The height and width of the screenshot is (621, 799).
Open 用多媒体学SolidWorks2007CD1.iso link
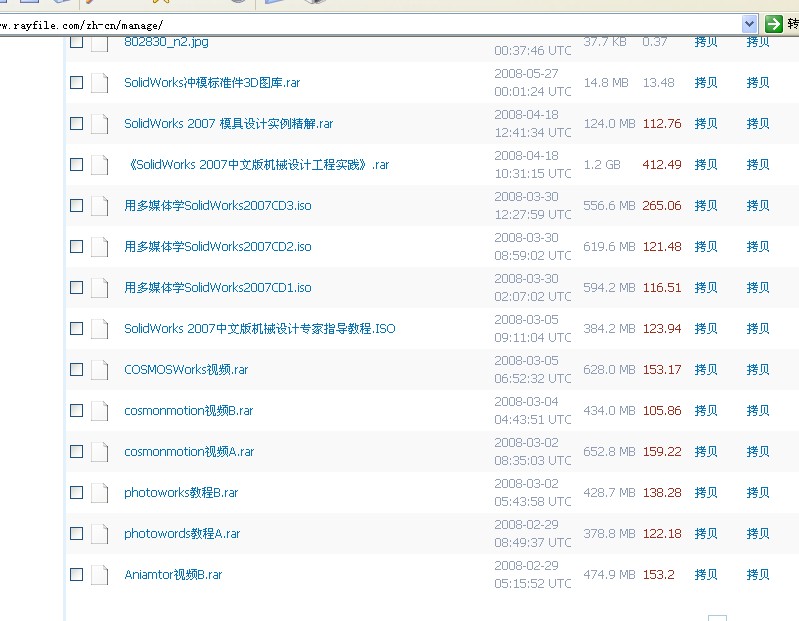(218, 288)
